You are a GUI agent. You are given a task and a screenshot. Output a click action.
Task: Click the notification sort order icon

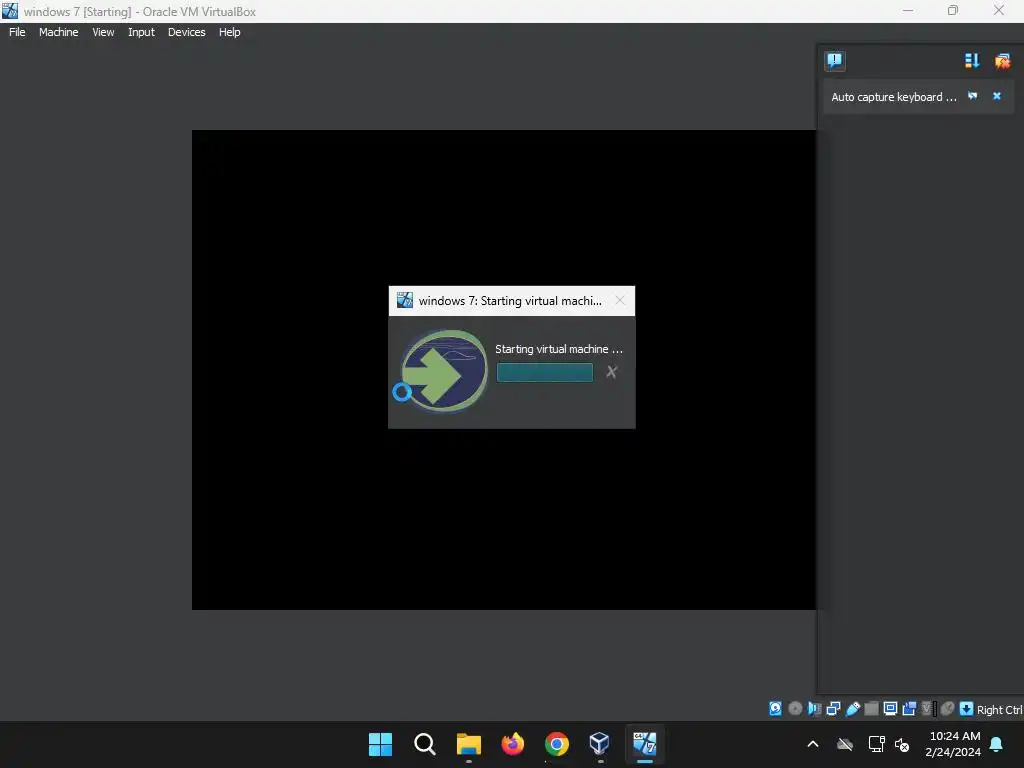(x=972, y=61)
